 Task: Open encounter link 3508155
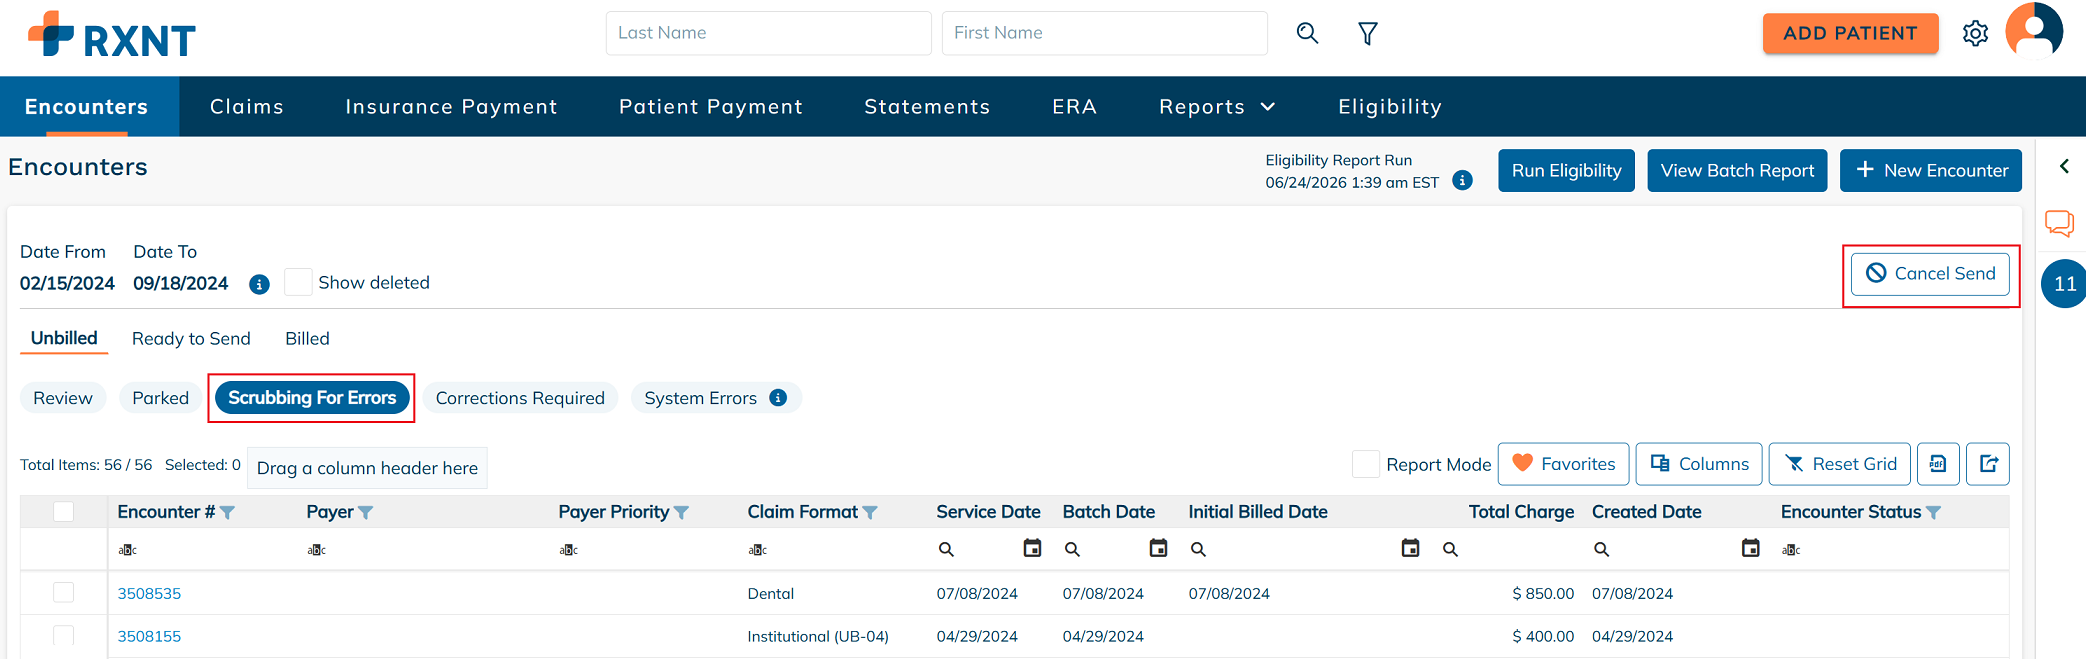tap(149, 637)
